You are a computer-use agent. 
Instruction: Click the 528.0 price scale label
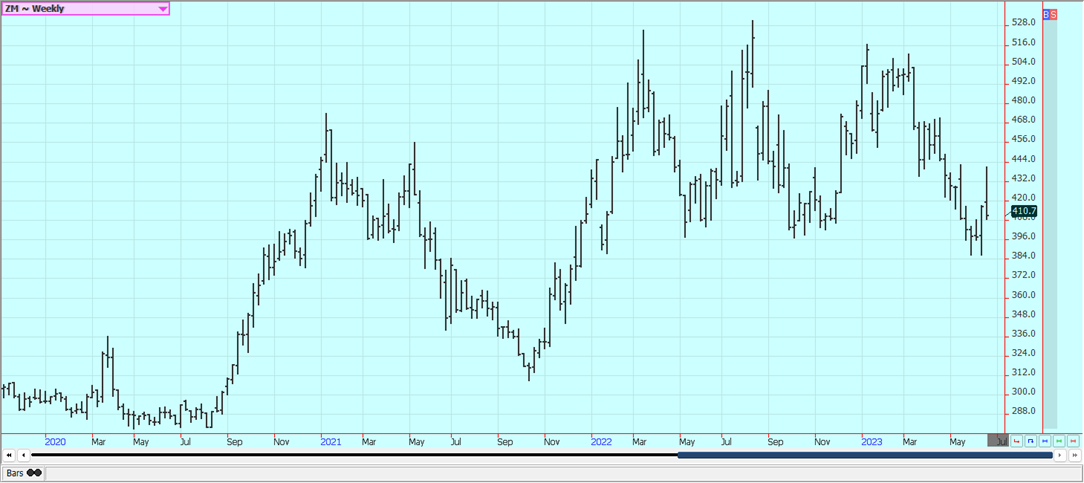point(1023,23)
